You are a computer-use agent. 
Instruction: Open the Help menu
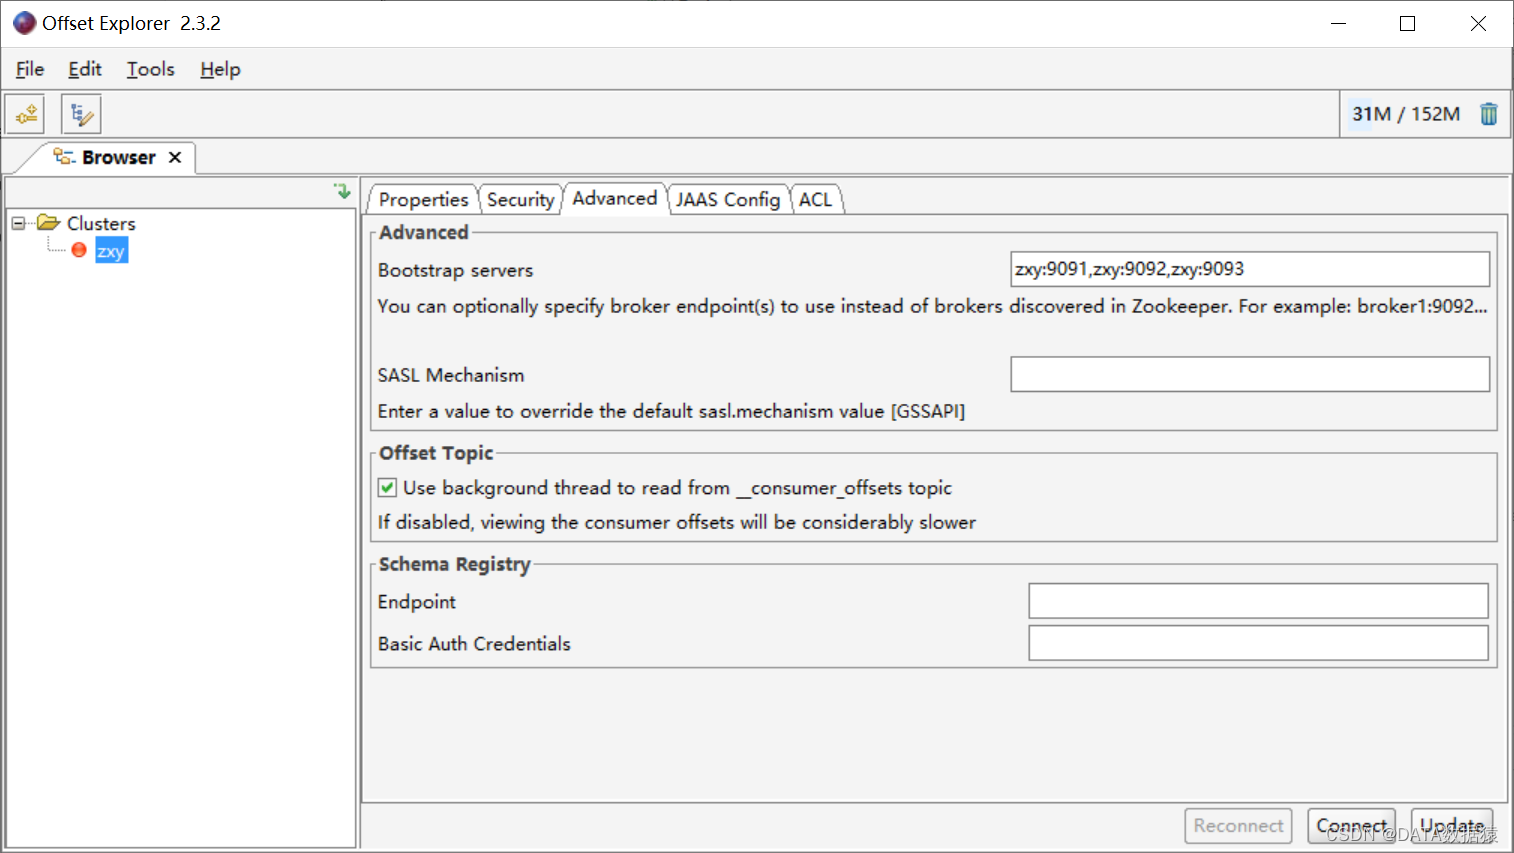(x=219, y=69)
